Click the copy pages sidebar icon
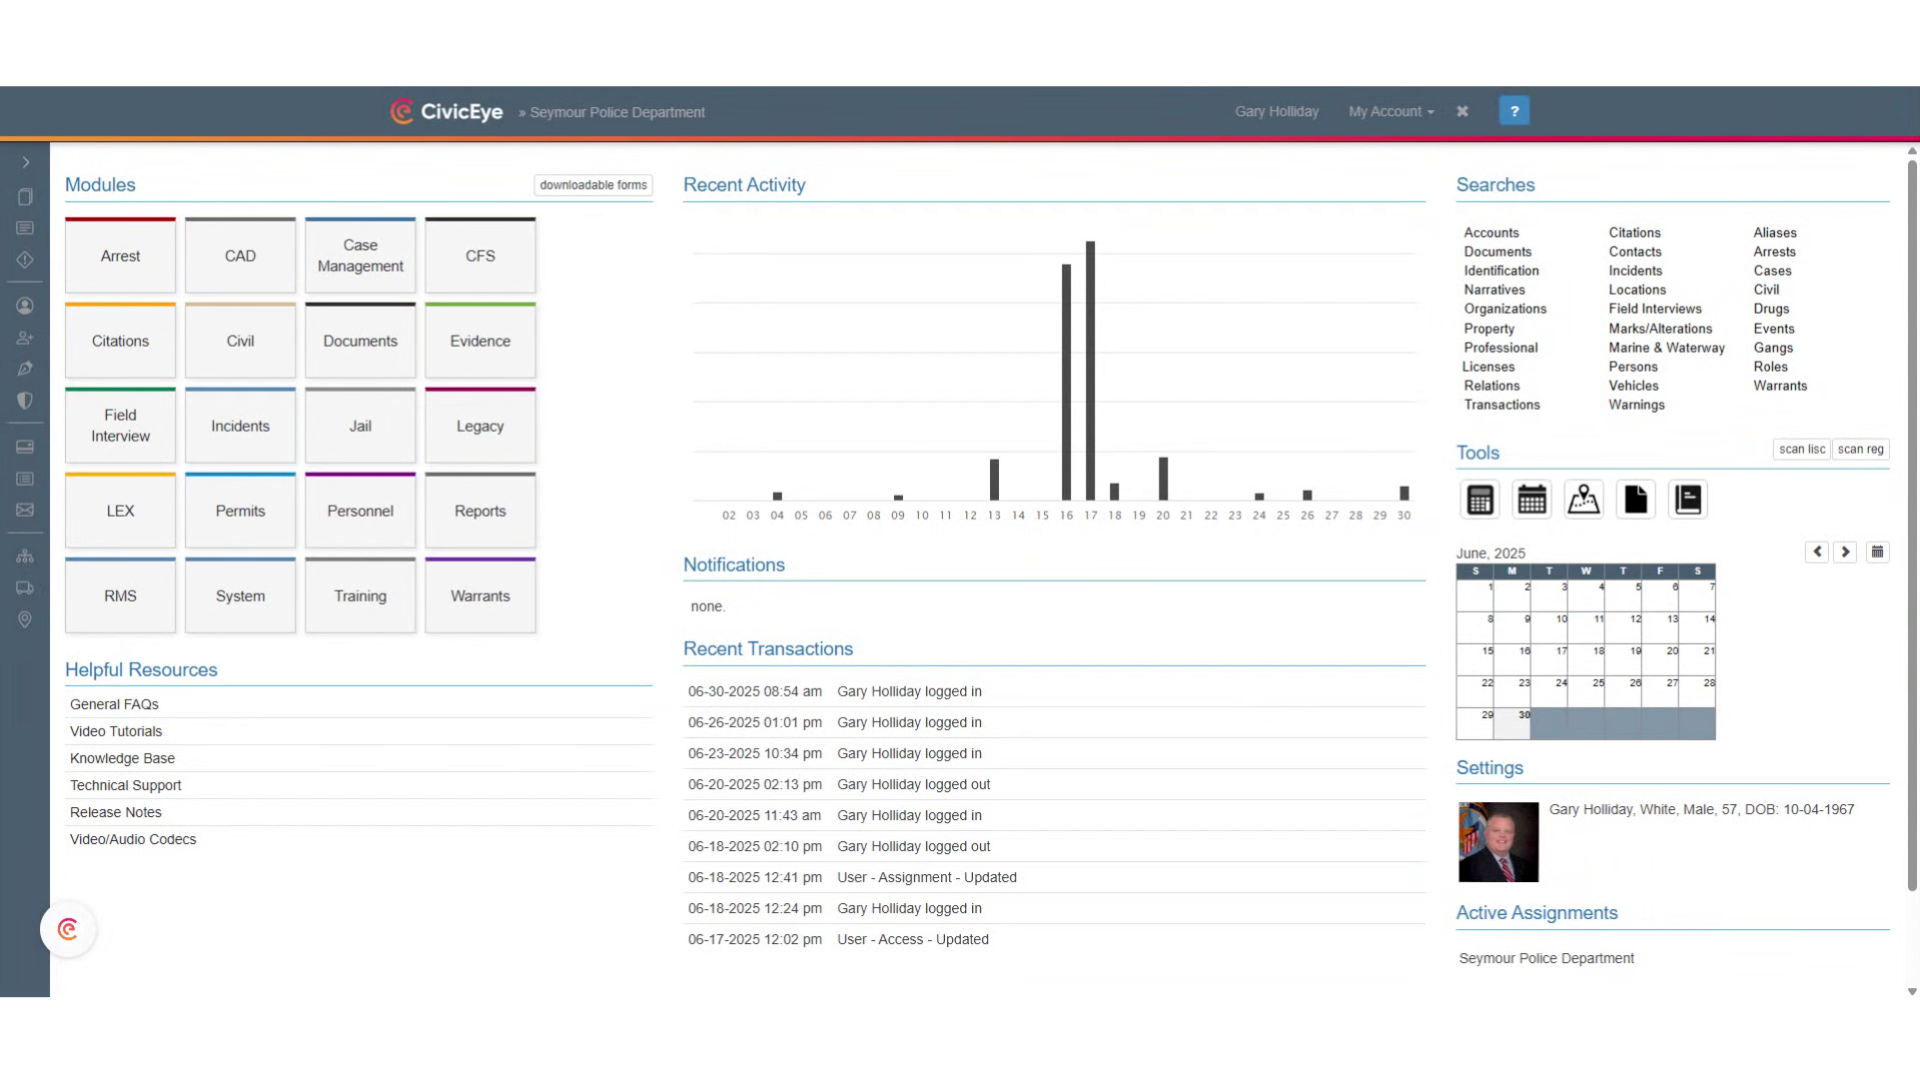 [25, 197]
